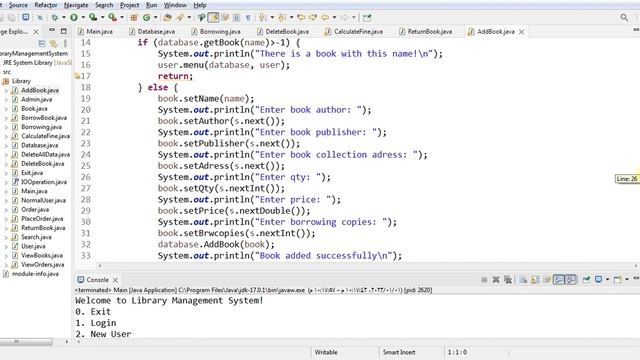Viewport: 640px width, 360px height.
Task: Expand Database.java node in Package Explorer
Action: tap(6, 145)
